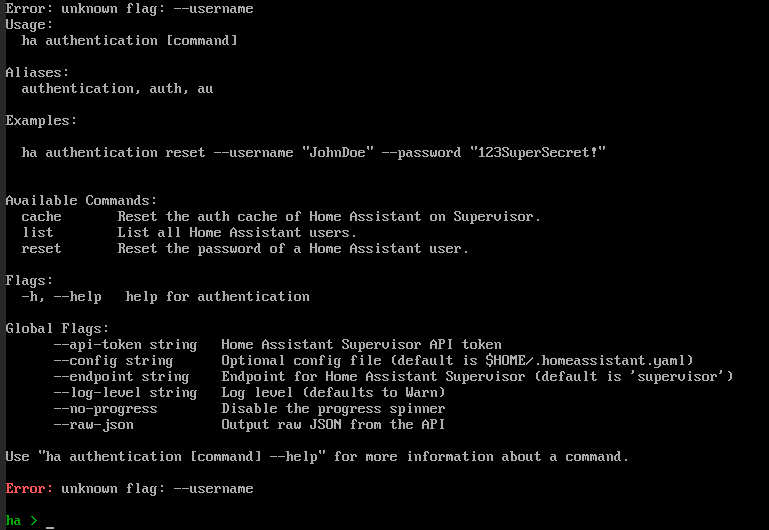Viewport: 769px width, 530px height.
Task: Select the list command name
Action: pyautogui.click(x=37, y=233)
